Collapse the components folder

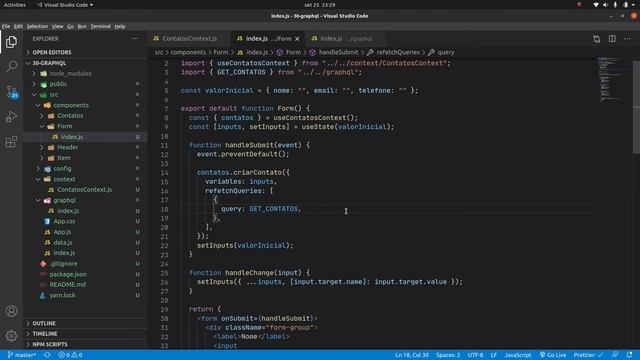pyautogui.click(x=85, y=105)
